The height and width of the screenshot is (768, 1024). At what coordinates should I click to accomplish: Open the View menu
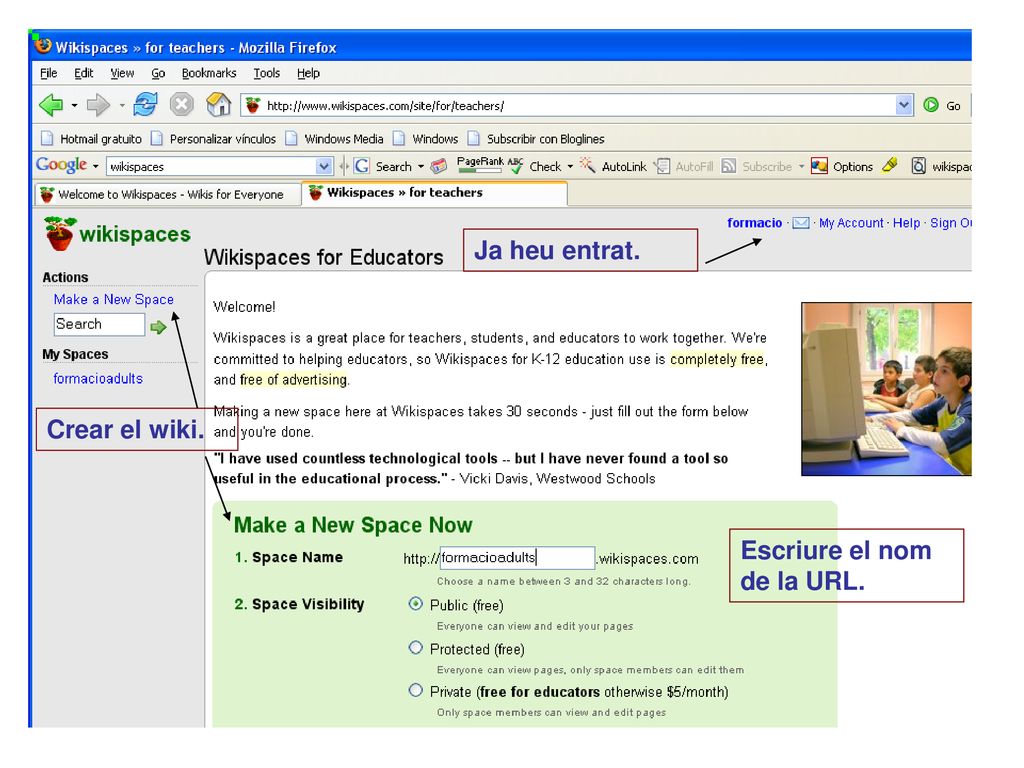tap(122, 73)
